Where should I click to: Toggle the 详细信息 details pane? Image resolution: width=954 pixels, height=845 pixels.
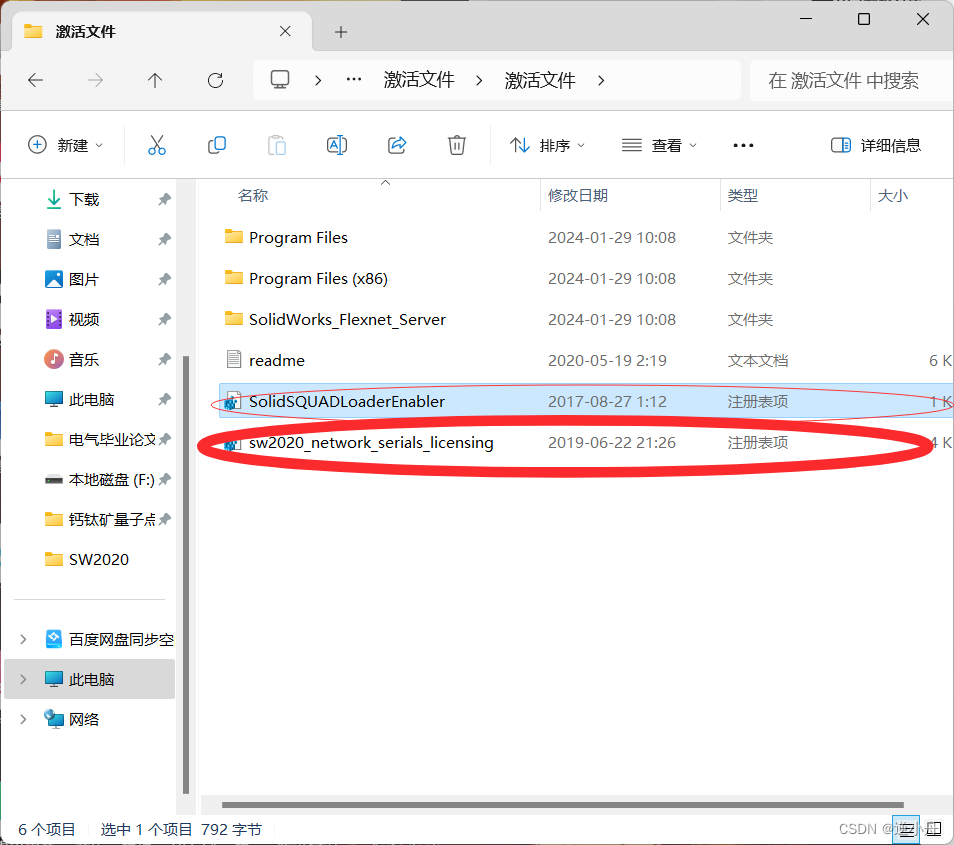point(876,145)
